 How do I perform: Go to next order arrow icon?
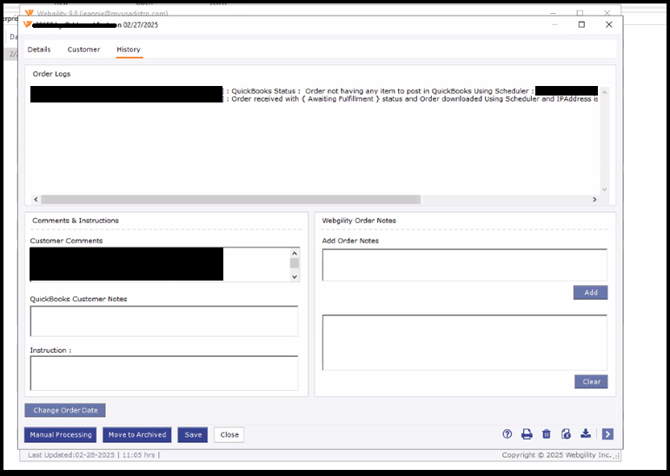tap(607, 434)
